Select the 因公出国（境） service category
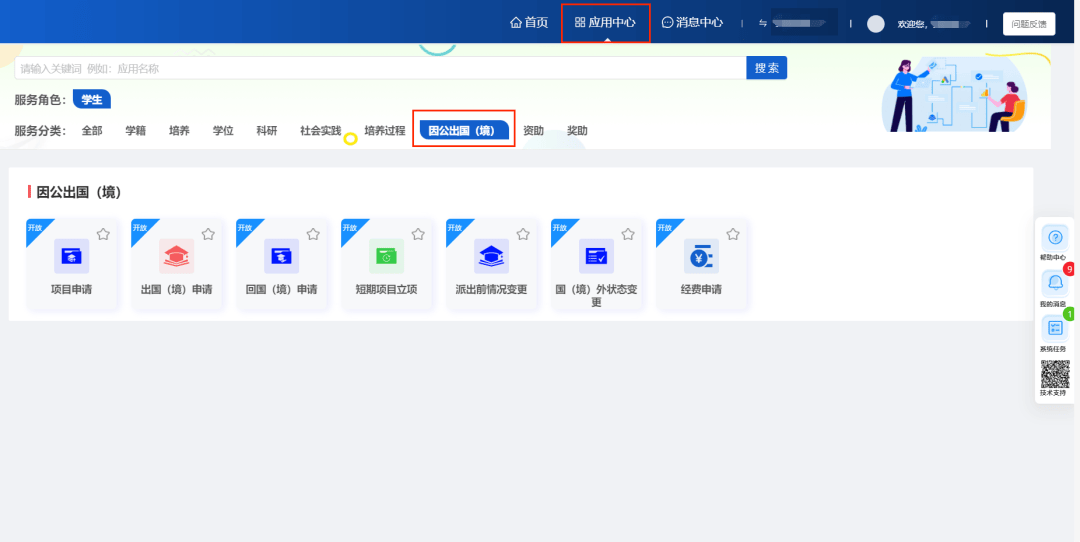 (464, 130)
